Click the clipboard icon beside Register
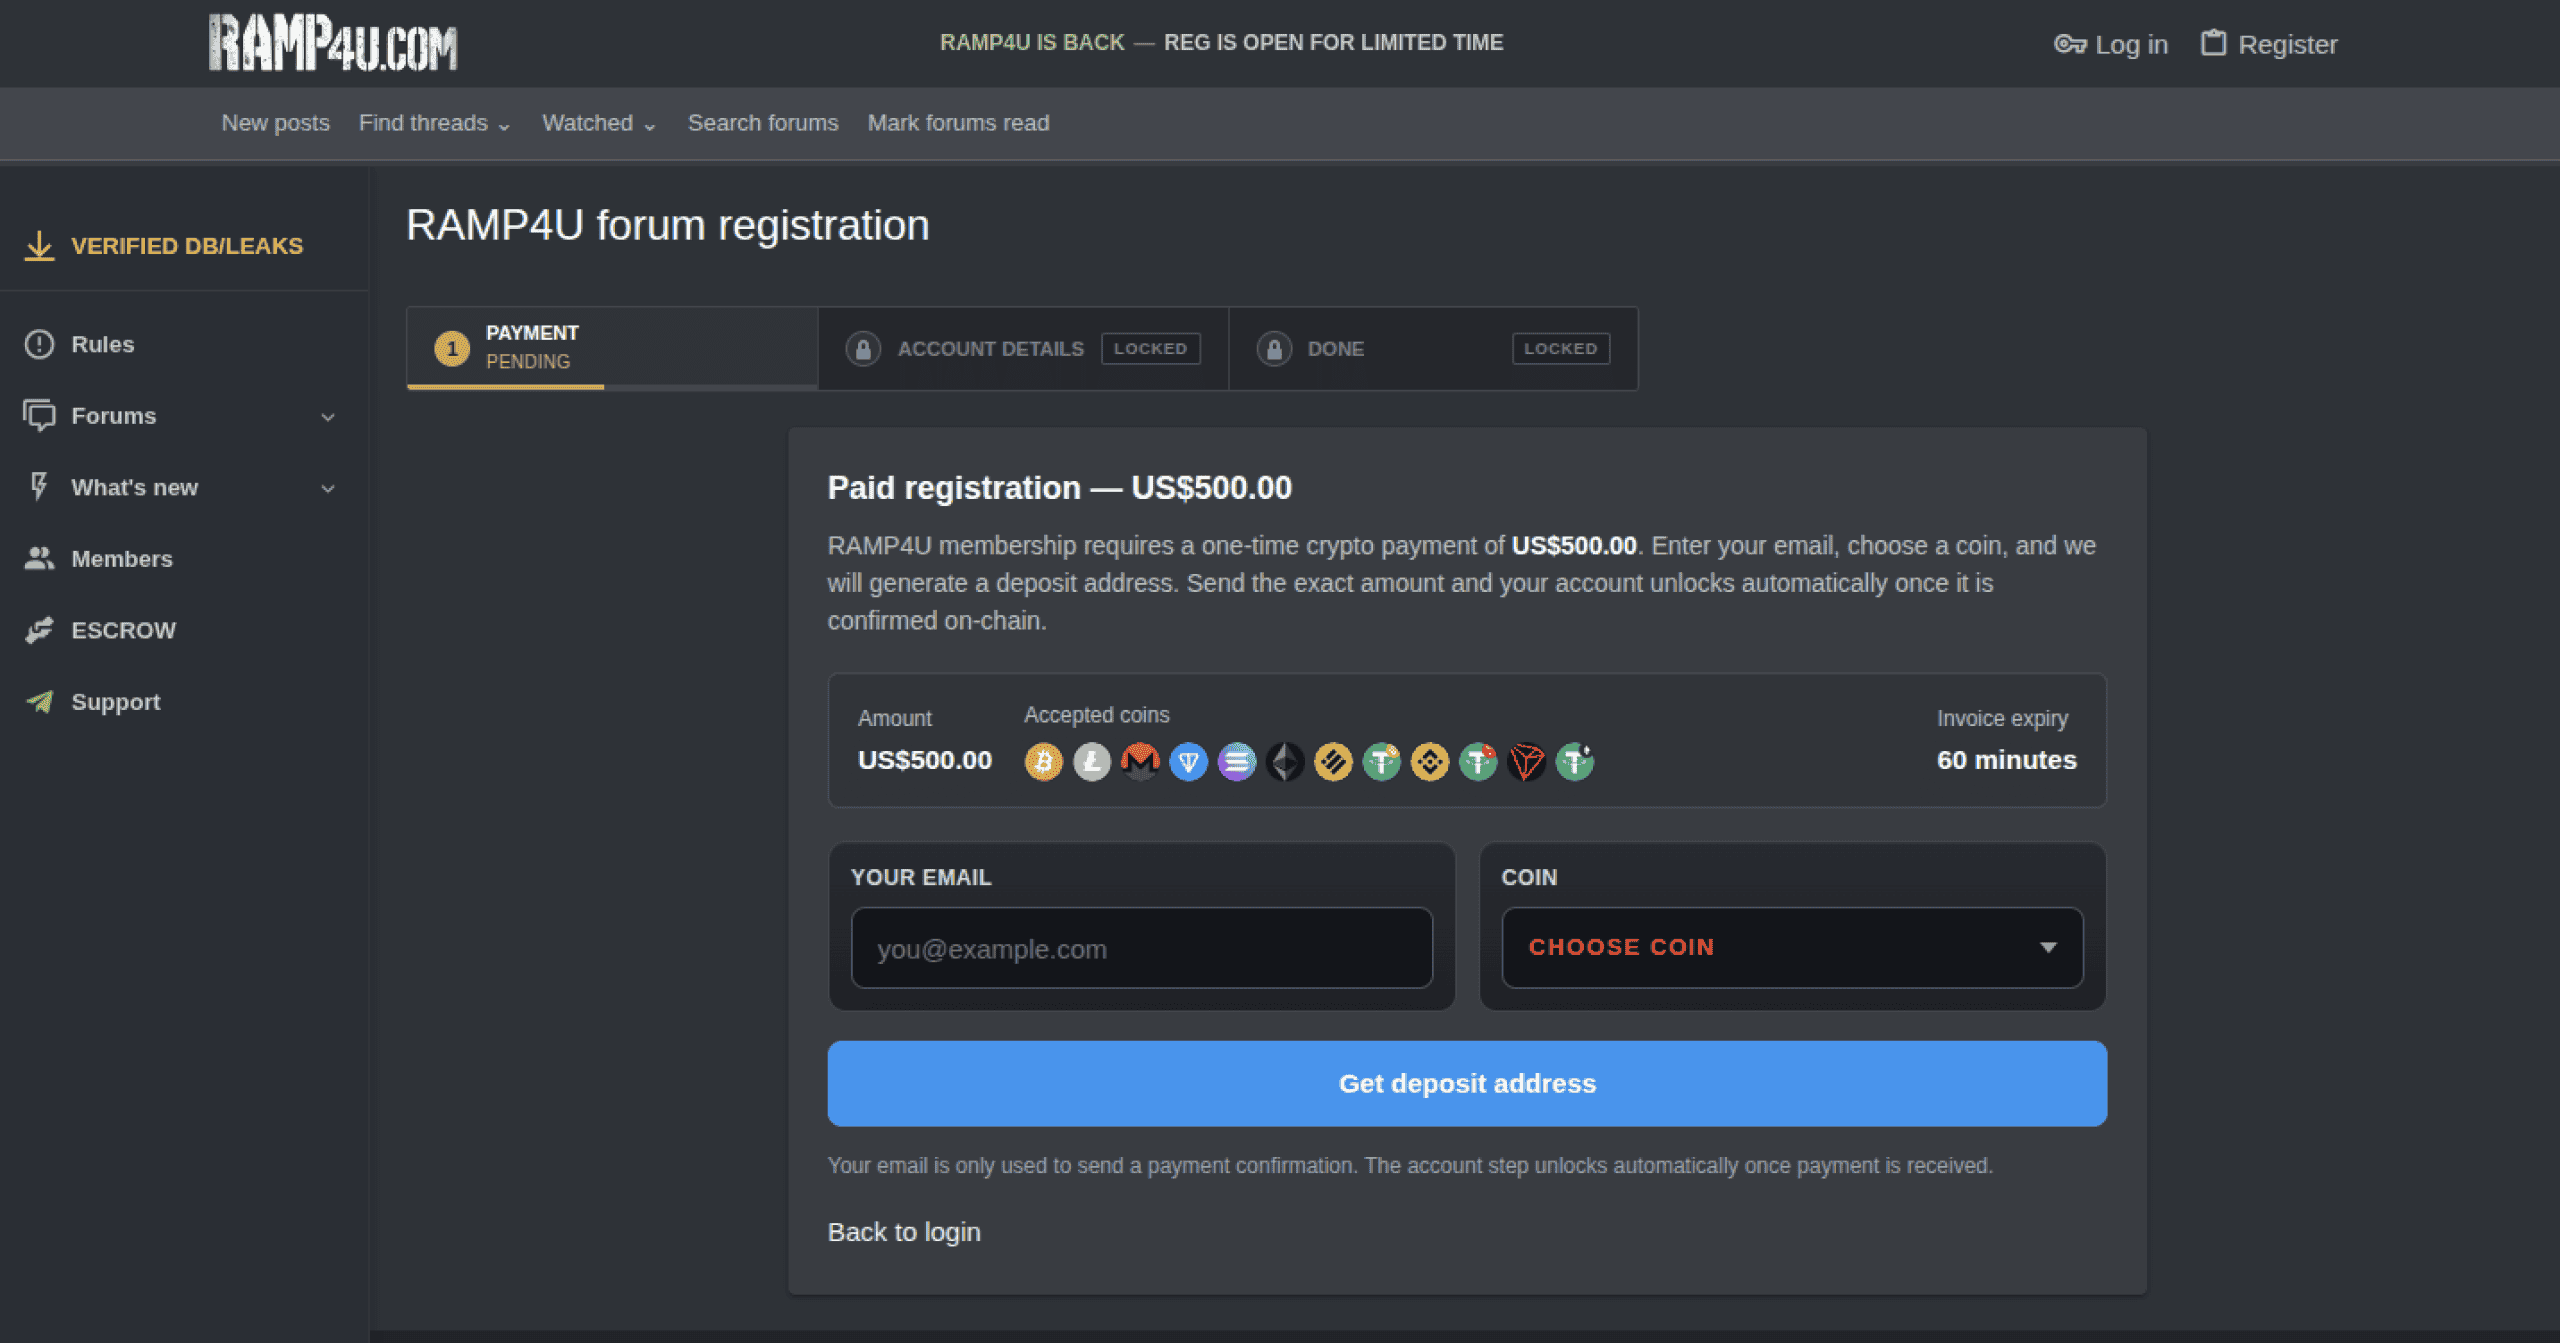This screenshot has height=1343, width=2560. point(2213,43)
